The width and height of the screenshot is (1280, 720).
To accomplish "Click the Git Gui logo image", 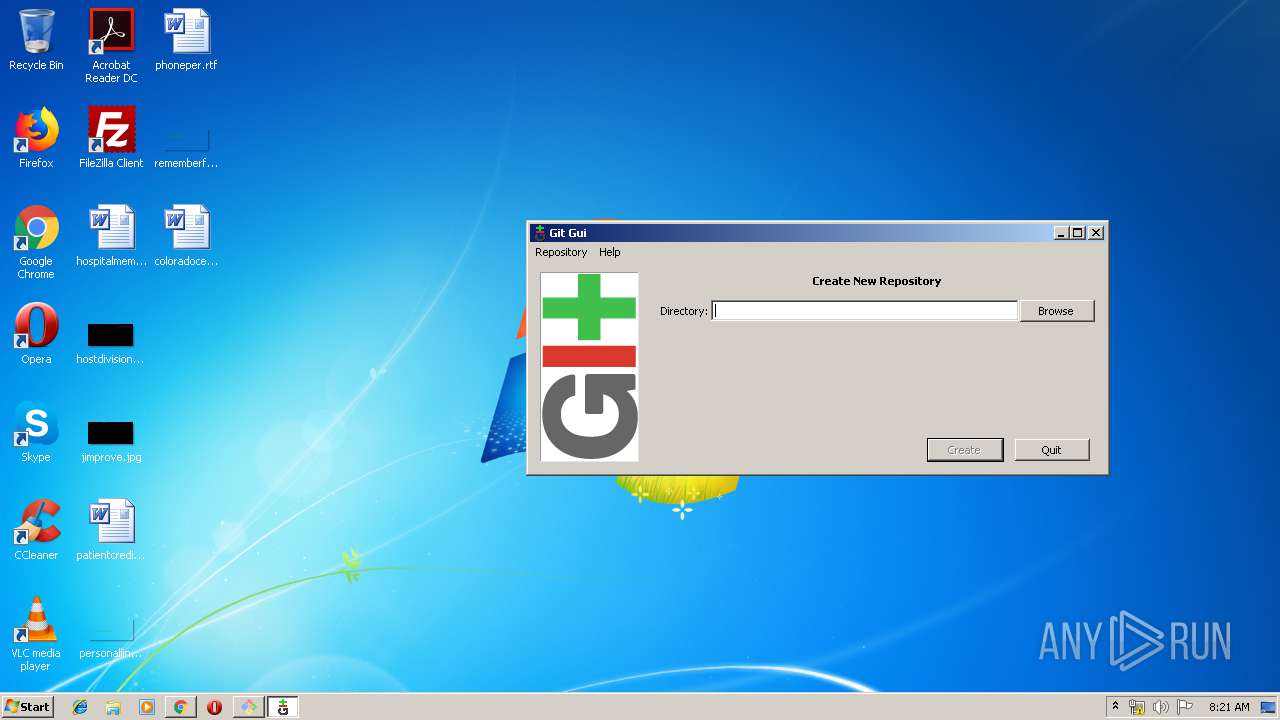I will click(589, 367).
